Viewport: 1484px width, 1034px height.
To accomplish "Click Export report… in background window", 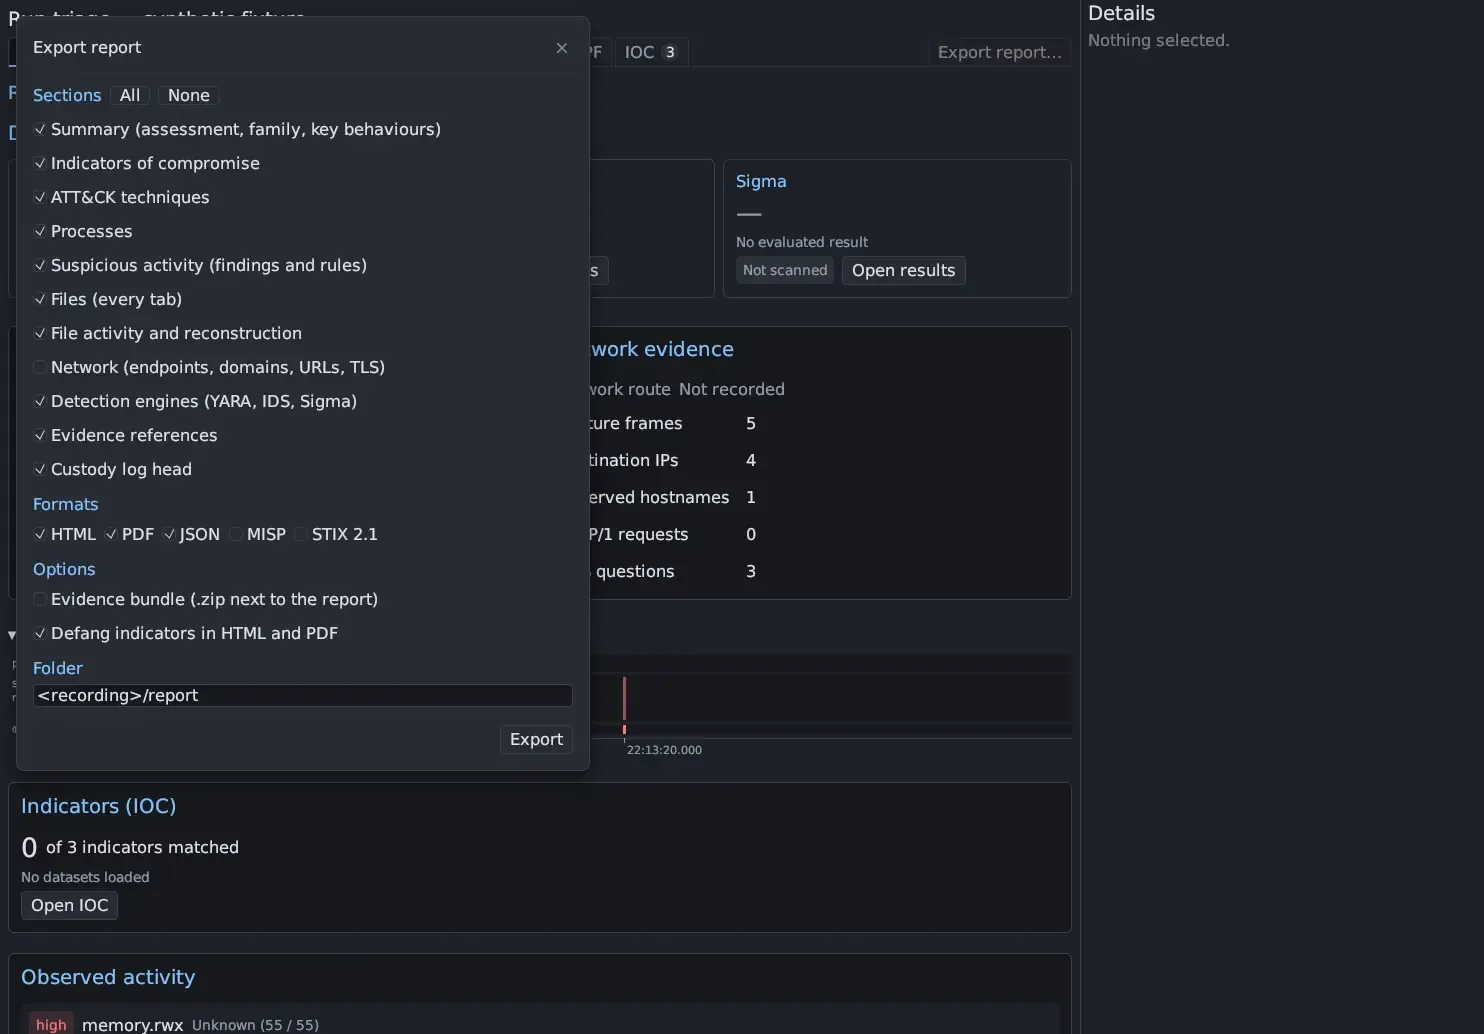I will tap(999, 52).
